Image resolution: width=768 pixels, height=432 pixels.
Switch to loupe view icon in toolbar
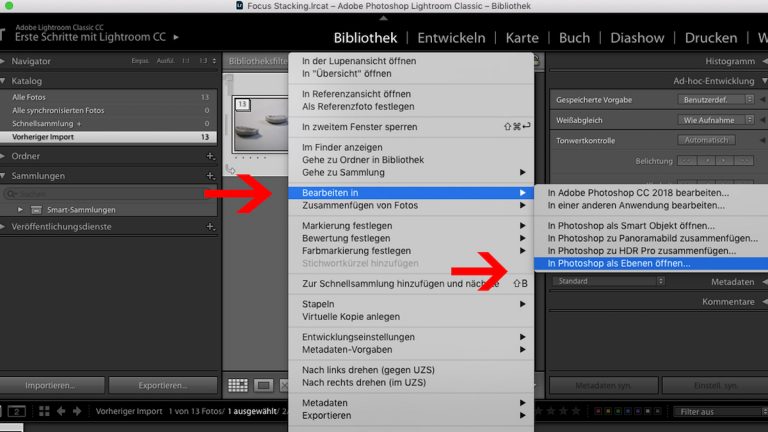[x=263, y=385]
